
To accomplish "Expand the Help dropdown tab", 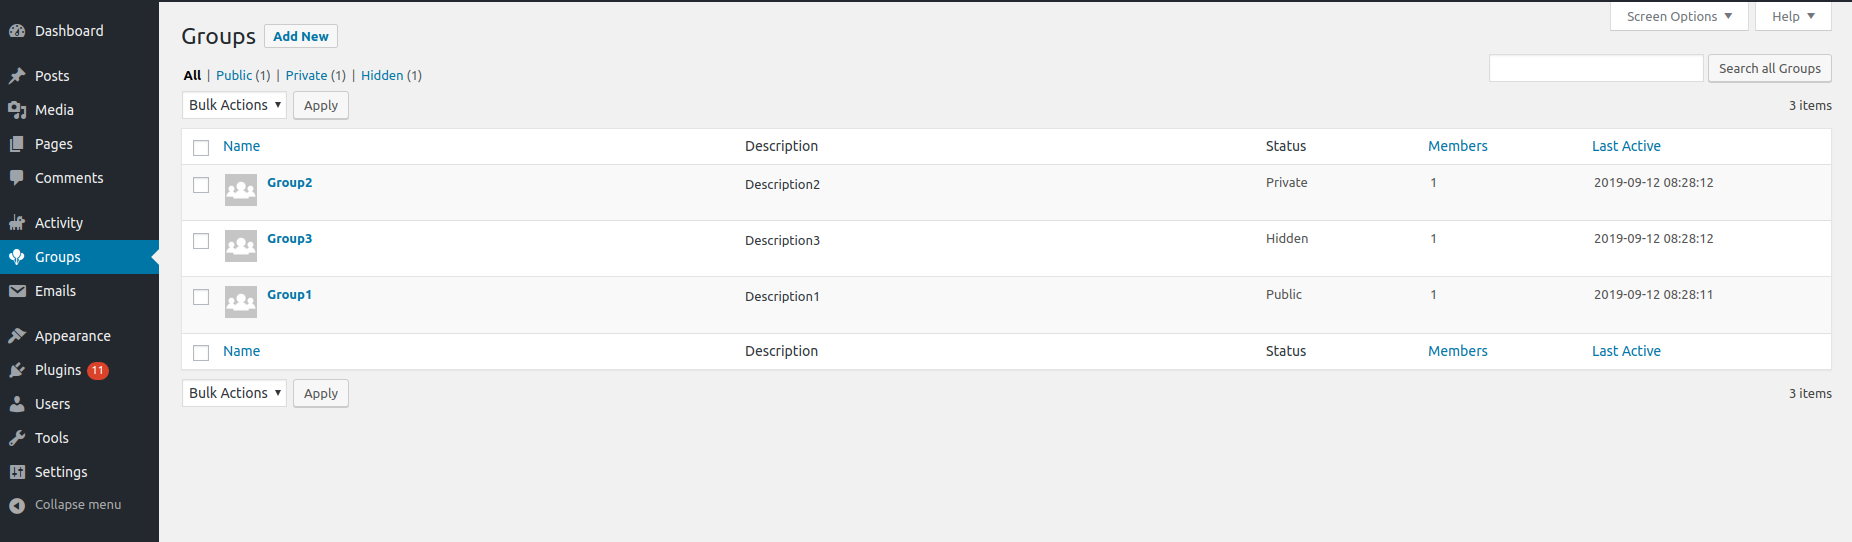I will [x=1793, y=16].
